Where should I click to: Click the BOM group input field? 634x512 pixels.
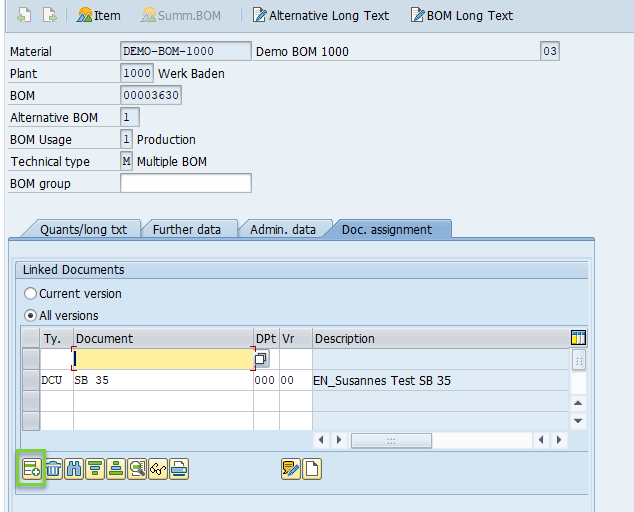[x=186, y=183]
